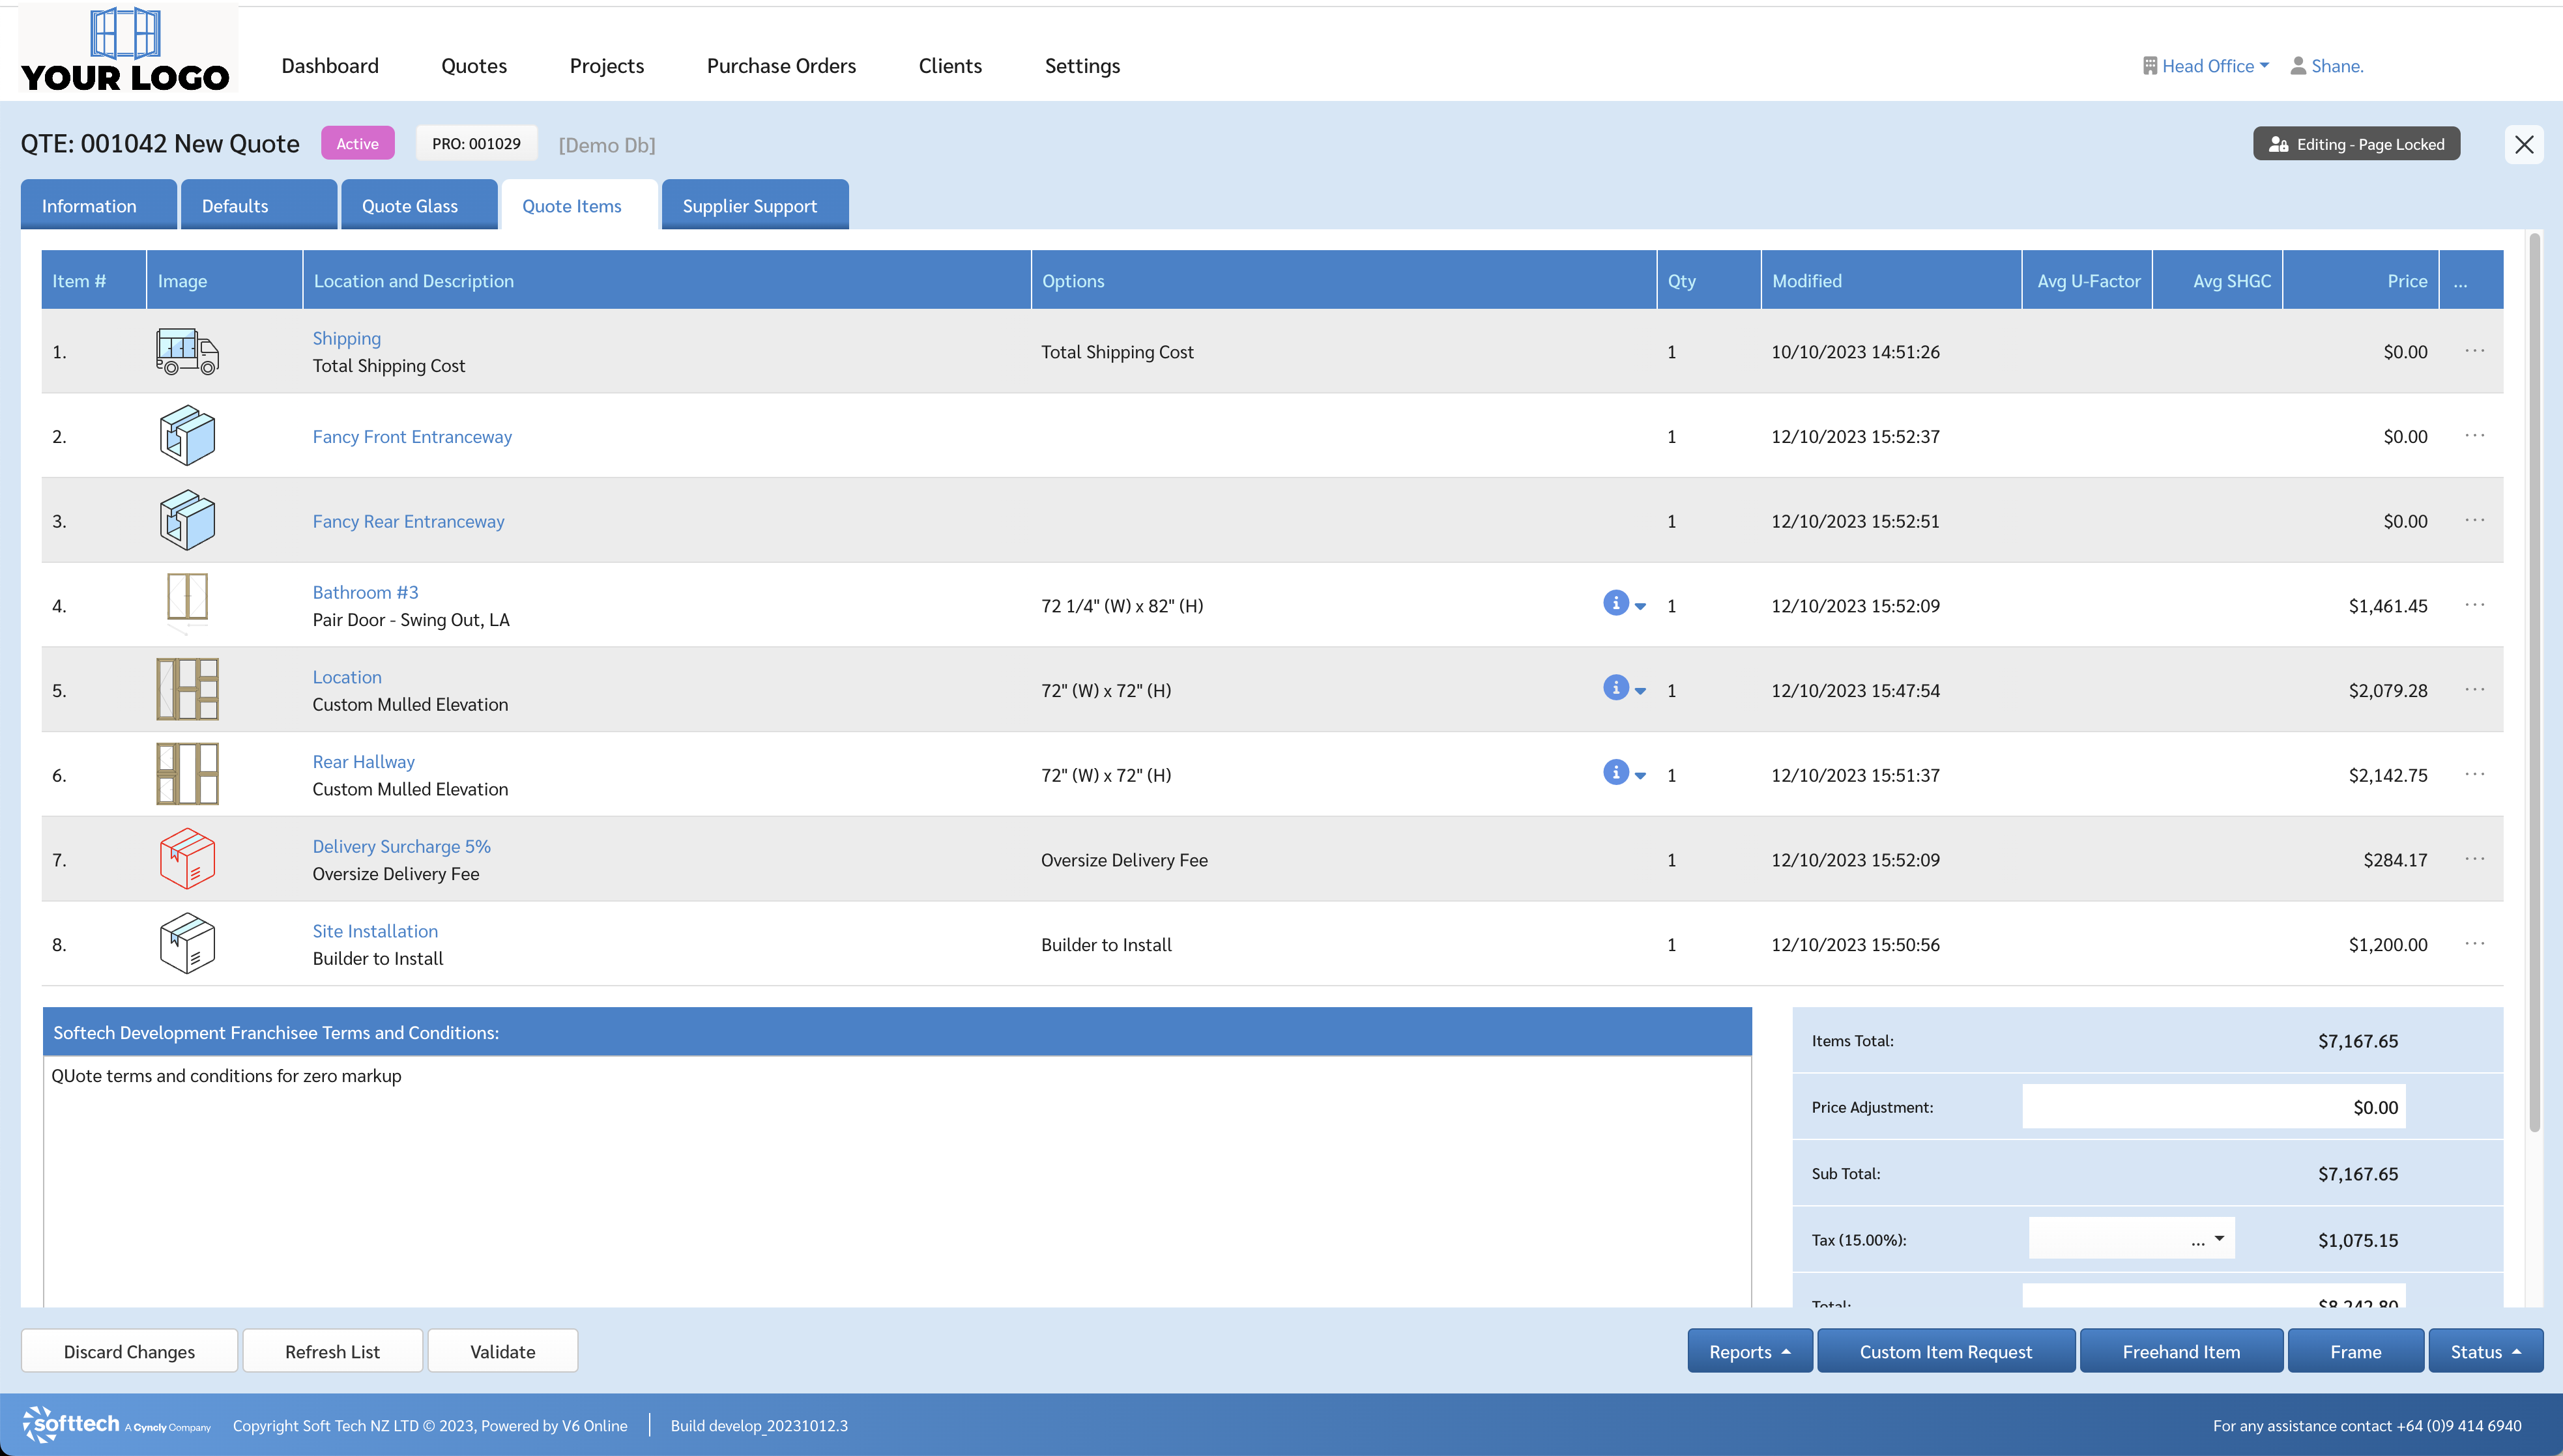Expand the dropdown arrow on Rear Hallway options
This screenshot has height=1456, width=2563.
click(x=1640, y=776)
